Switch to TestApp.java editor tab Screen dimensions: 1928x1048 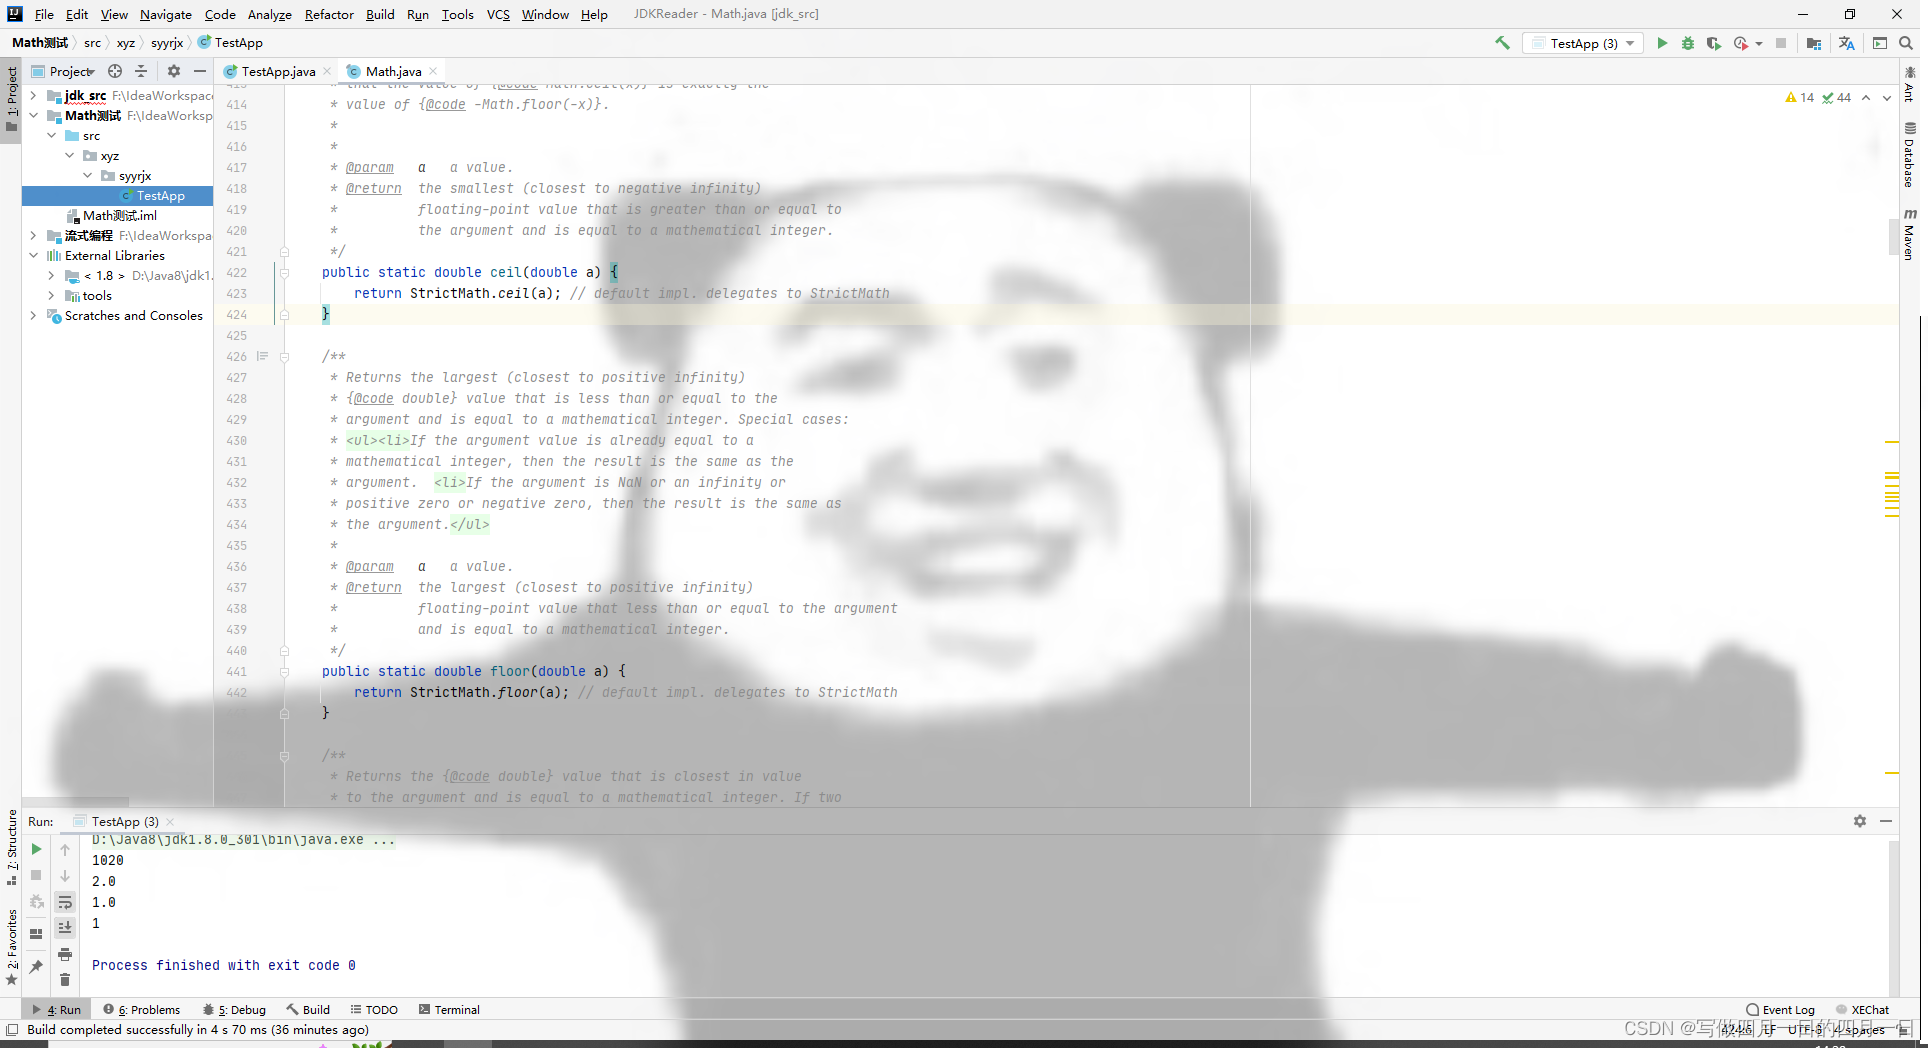(278, 71)
